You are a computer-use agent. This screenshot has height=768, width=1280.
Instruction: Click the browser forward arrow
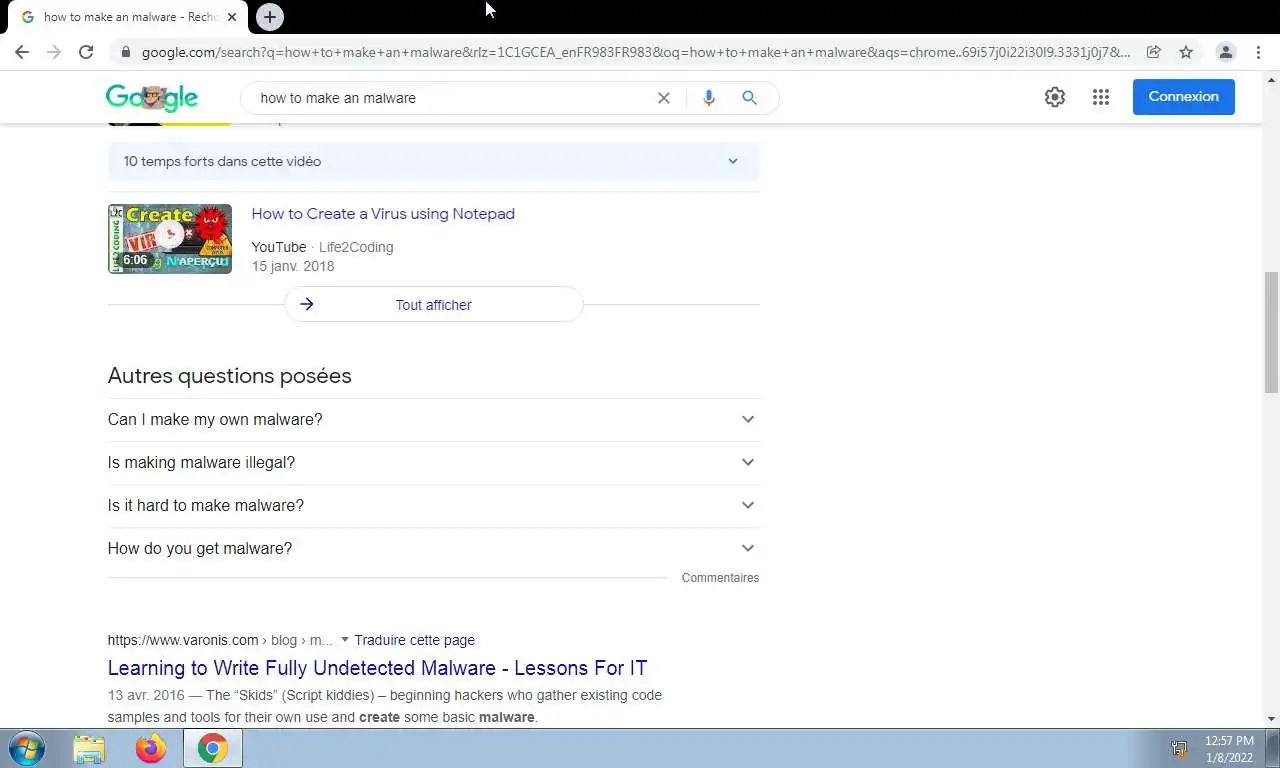pos(54,52)
